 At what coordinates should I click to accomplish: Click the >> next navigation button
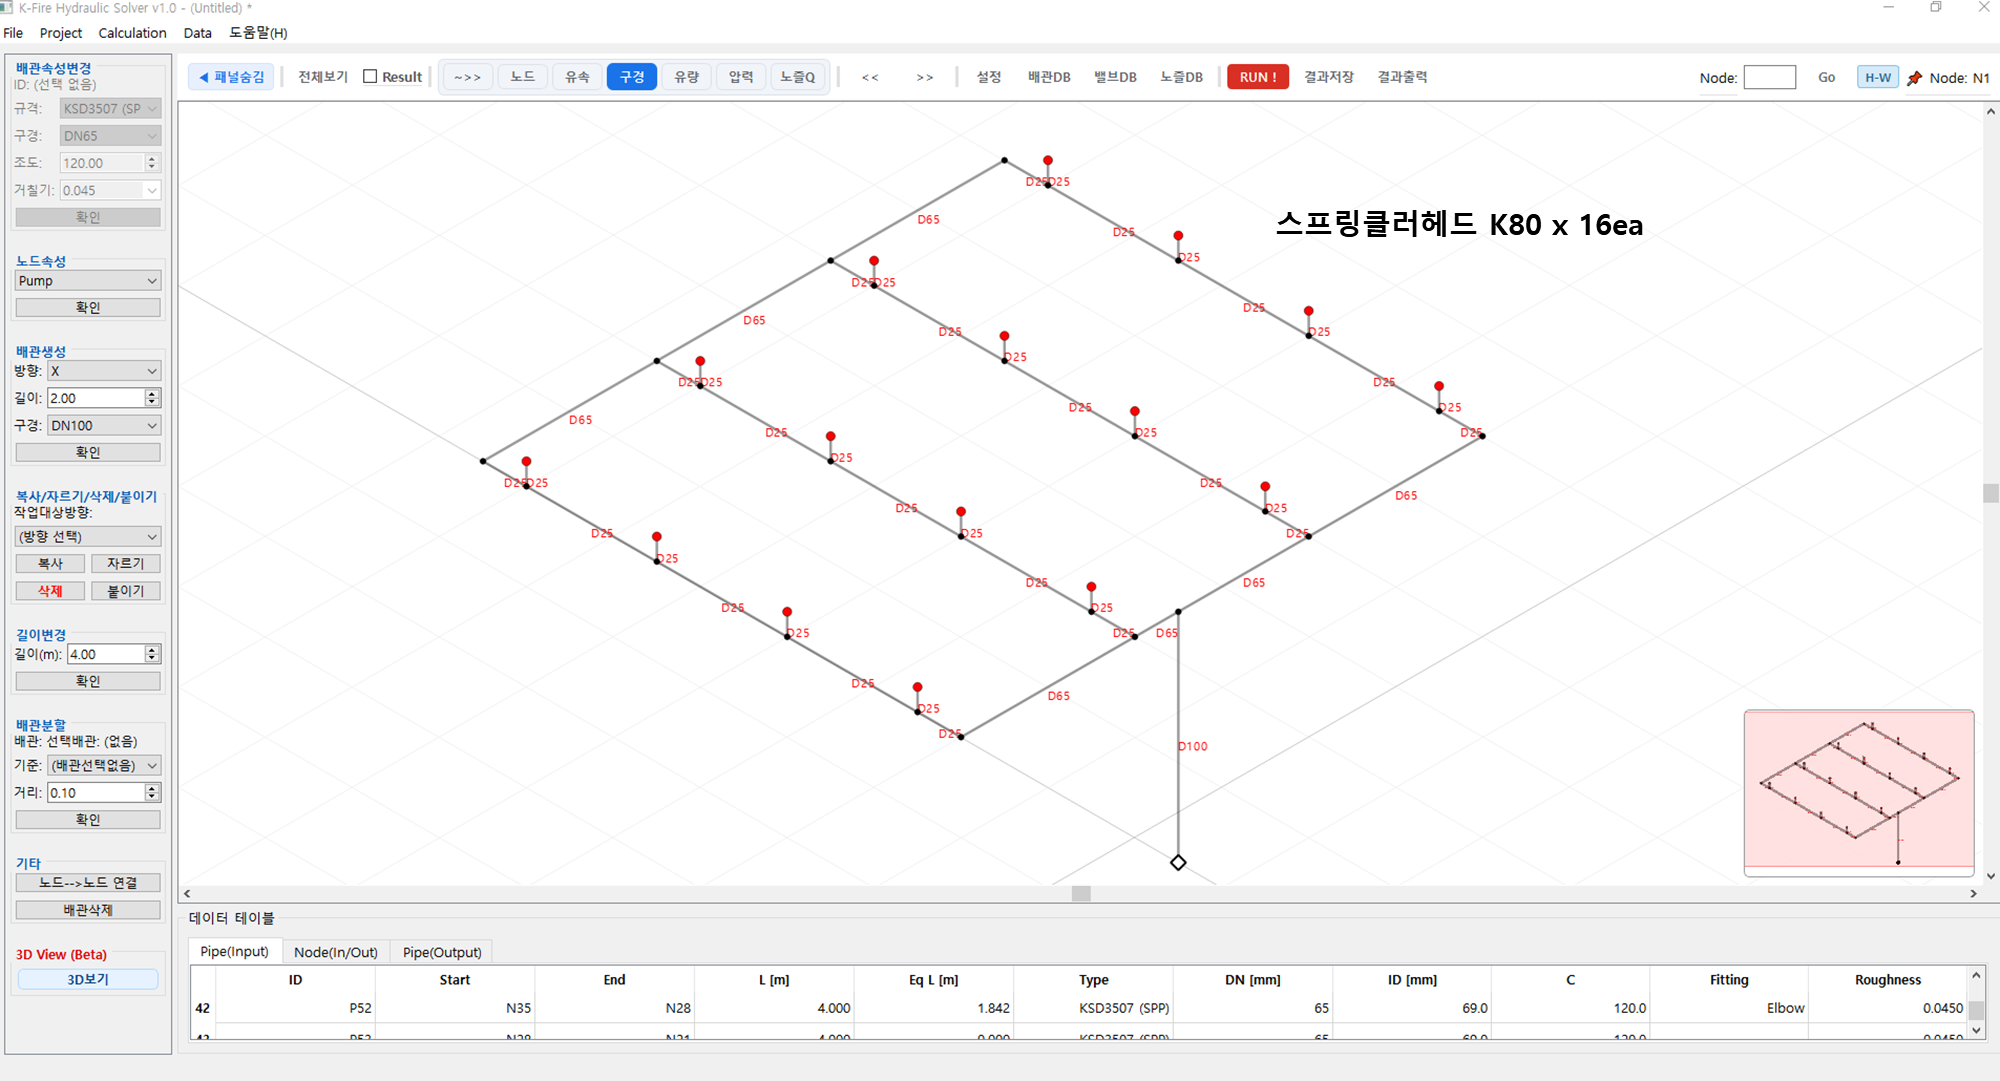tap(924, 77)
